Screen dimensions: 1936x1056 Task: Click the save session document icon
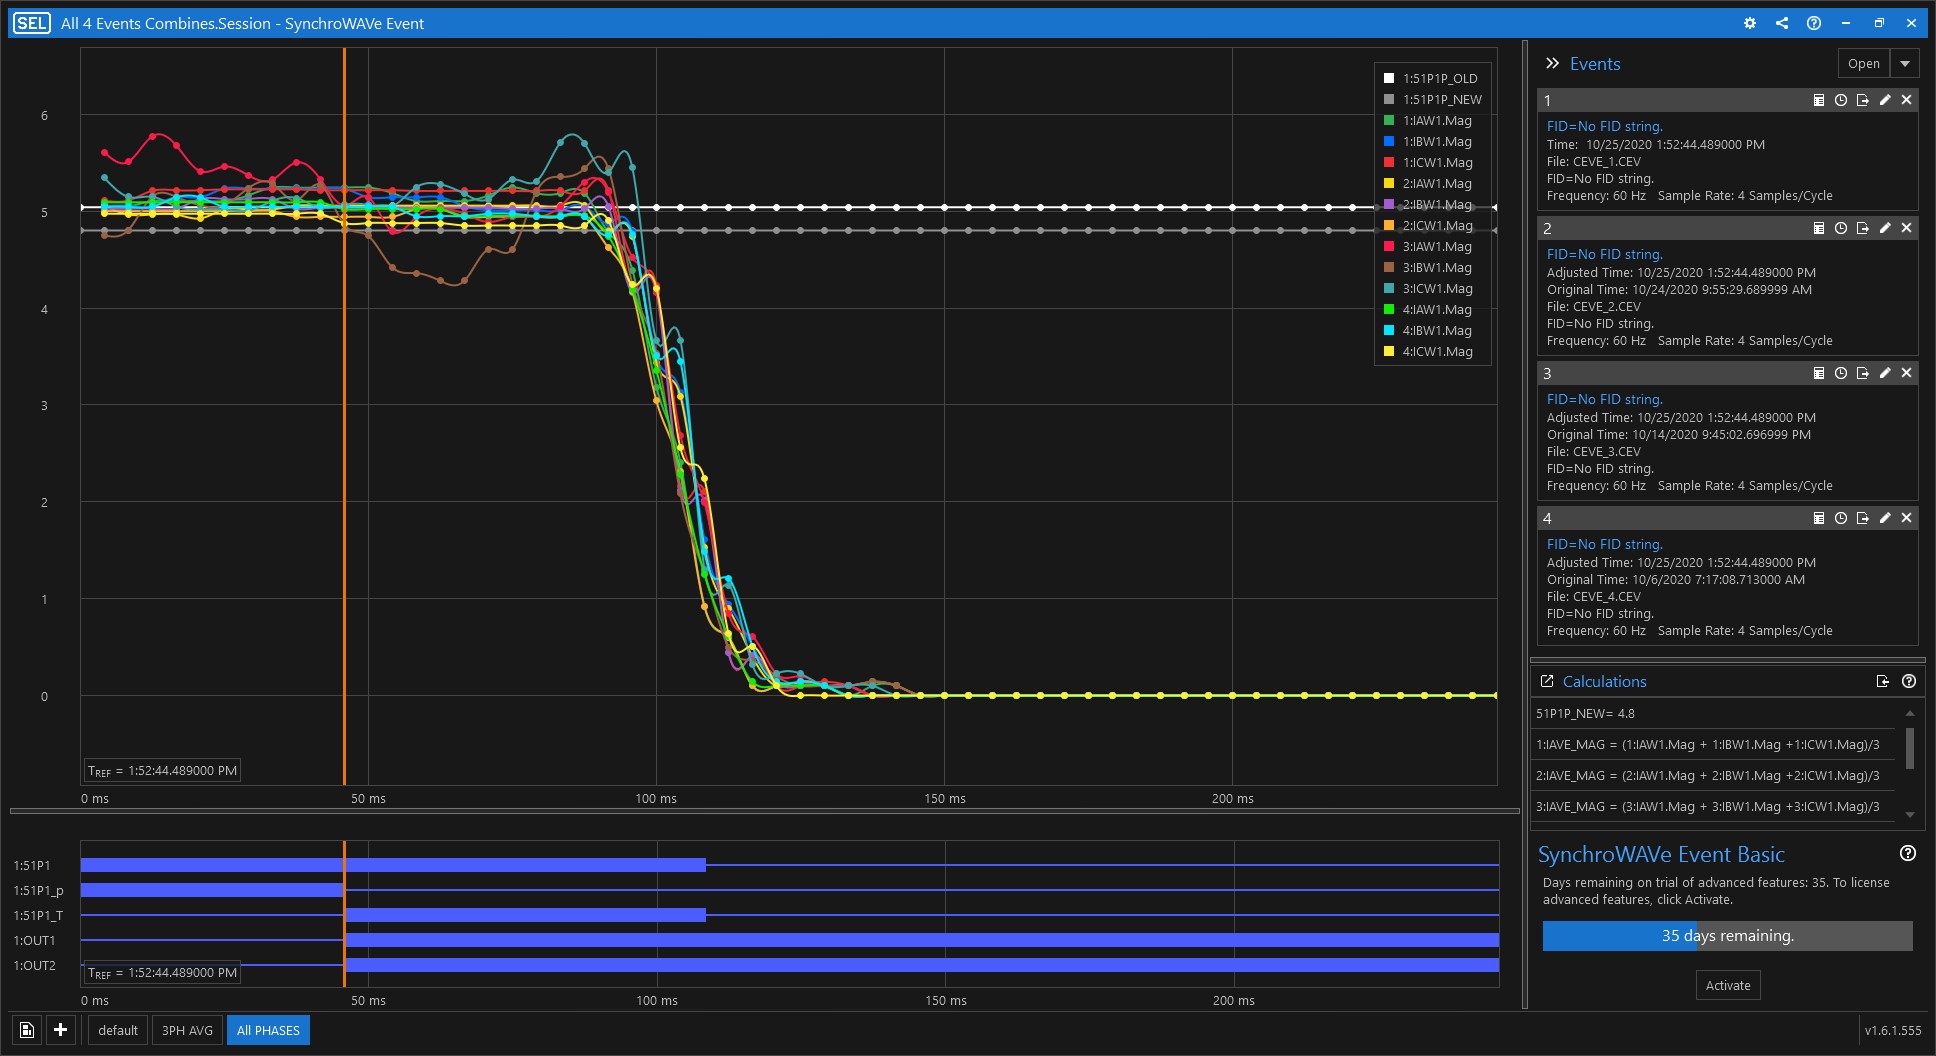pyautogui.click(x=27, y=1030)
